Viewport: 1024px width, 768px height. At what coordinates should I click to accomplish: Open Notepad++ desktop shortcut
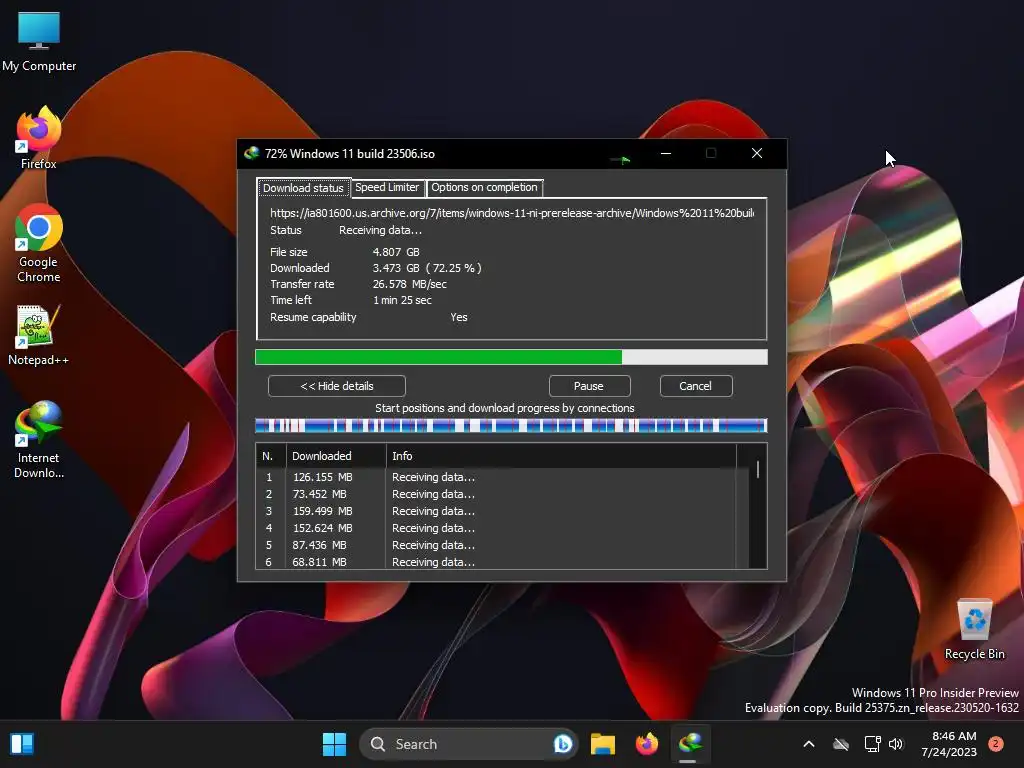[x=39, y=335]
